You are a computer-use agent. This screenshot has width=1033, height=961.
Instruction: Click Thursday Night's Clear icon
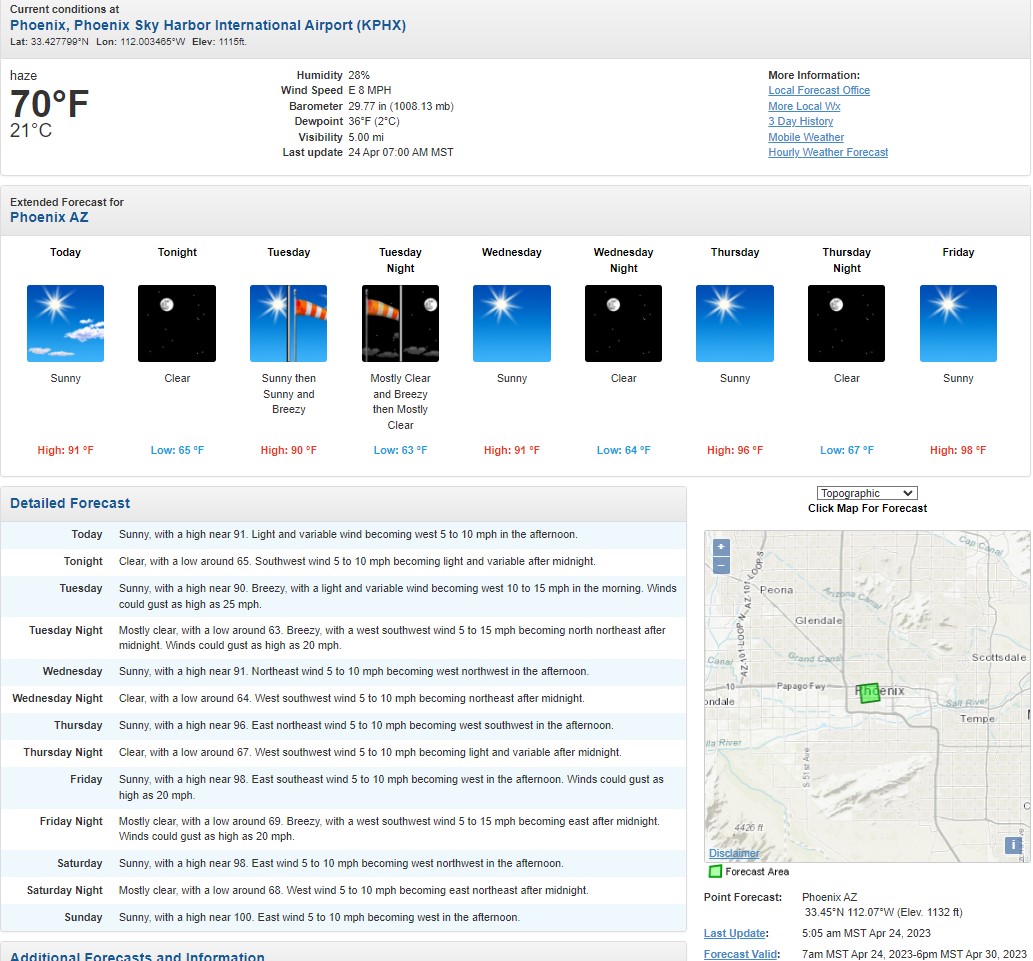coord(846,322)
